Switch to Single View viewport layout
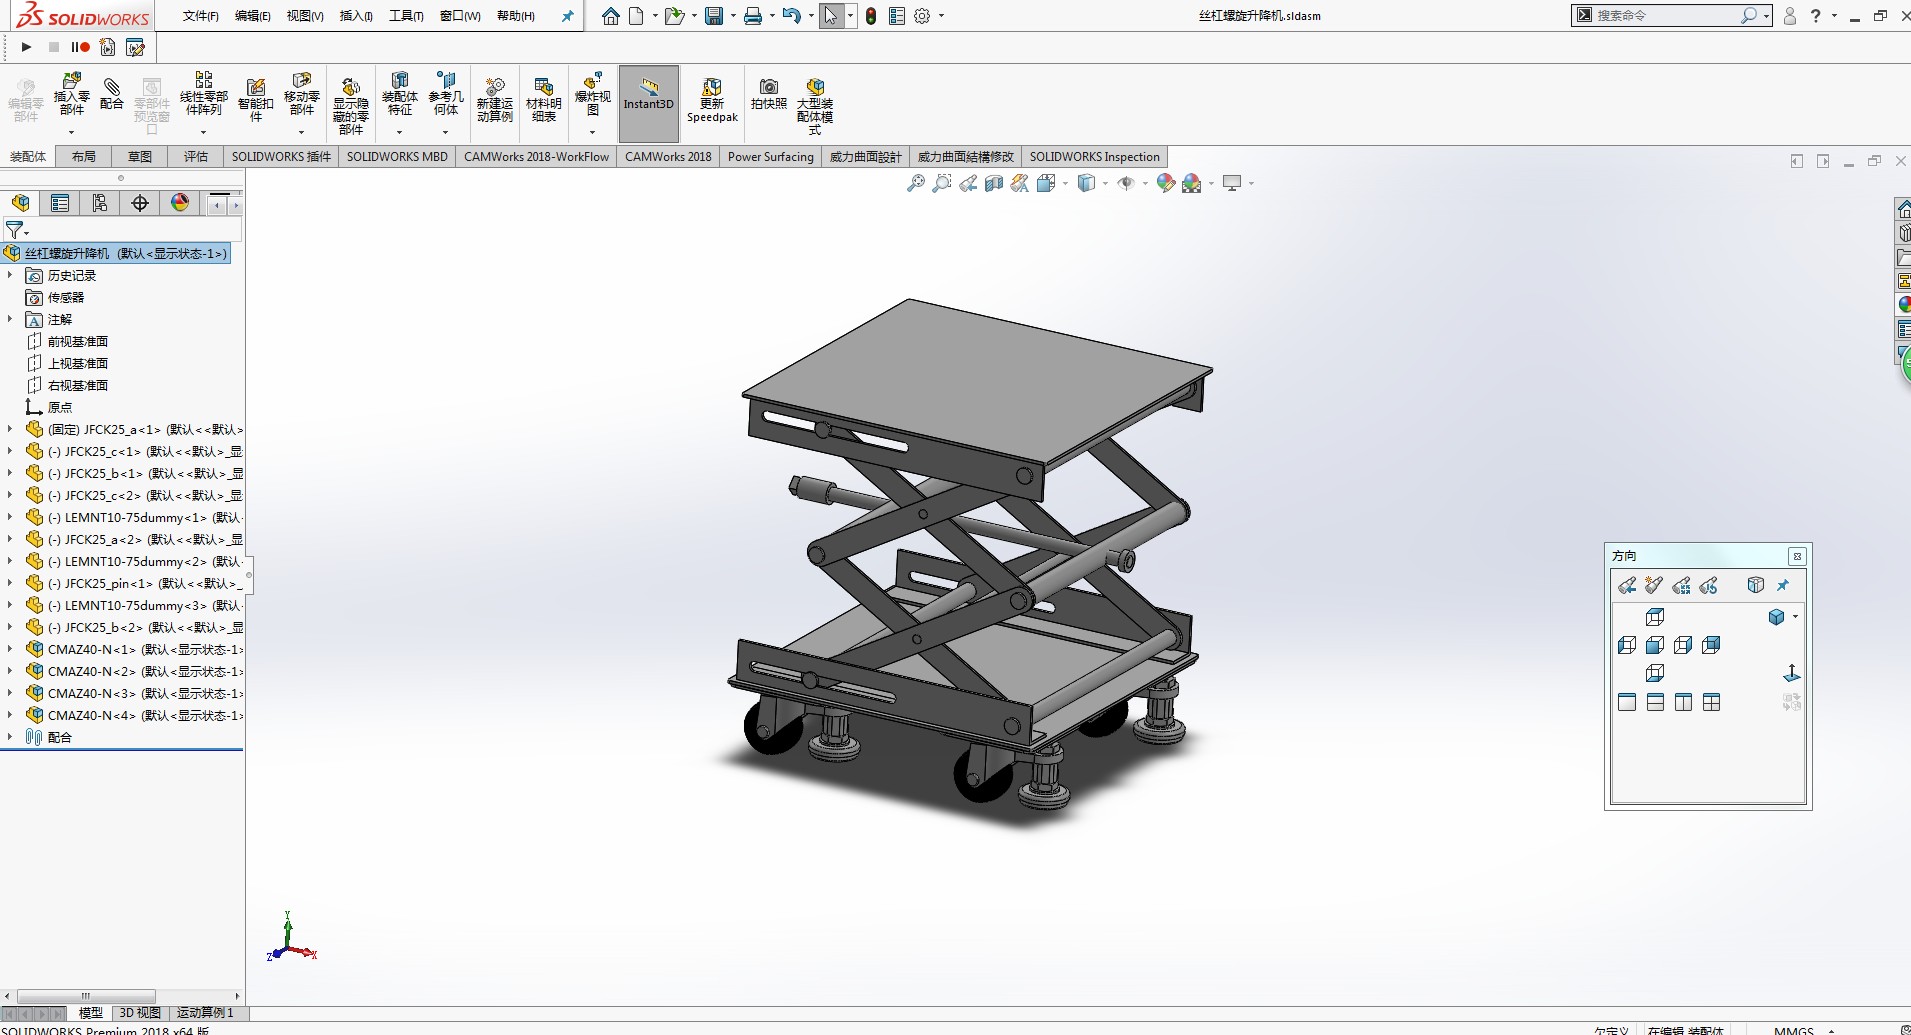 click(1627, 702)
